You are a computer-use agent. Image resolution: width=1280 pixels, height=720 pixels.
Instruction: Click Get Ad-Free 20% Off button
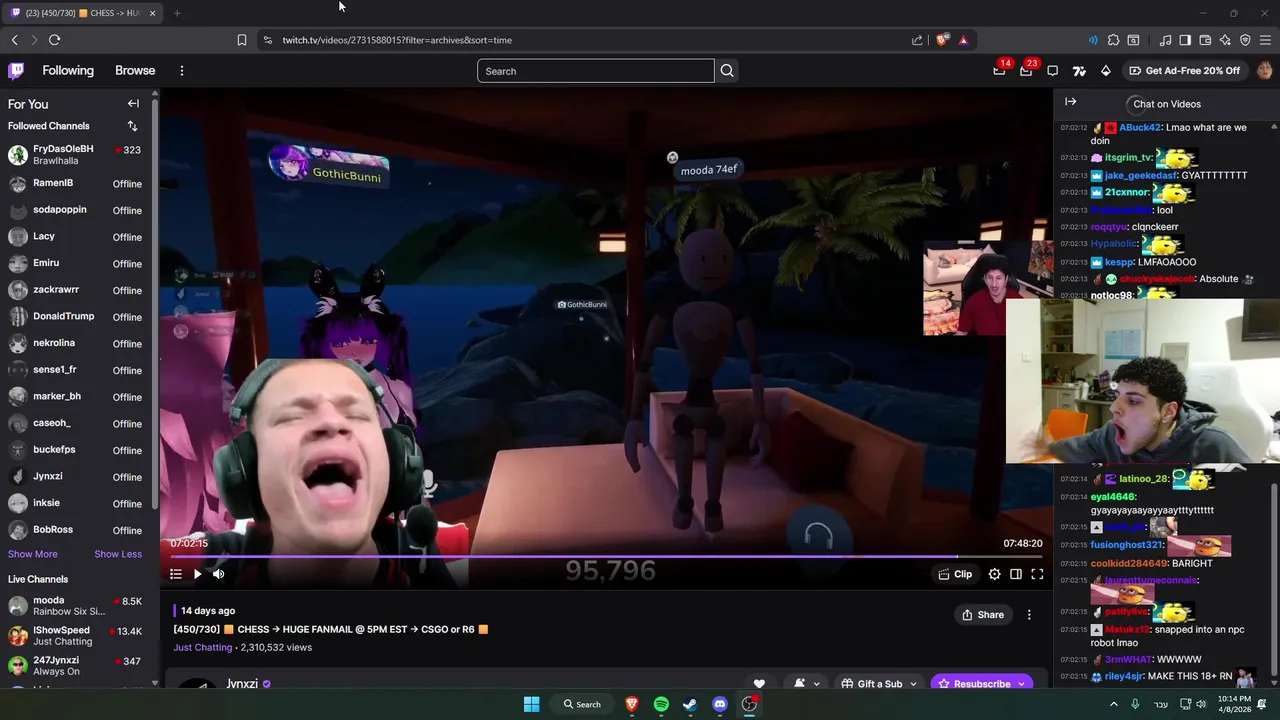point(1185,71)
